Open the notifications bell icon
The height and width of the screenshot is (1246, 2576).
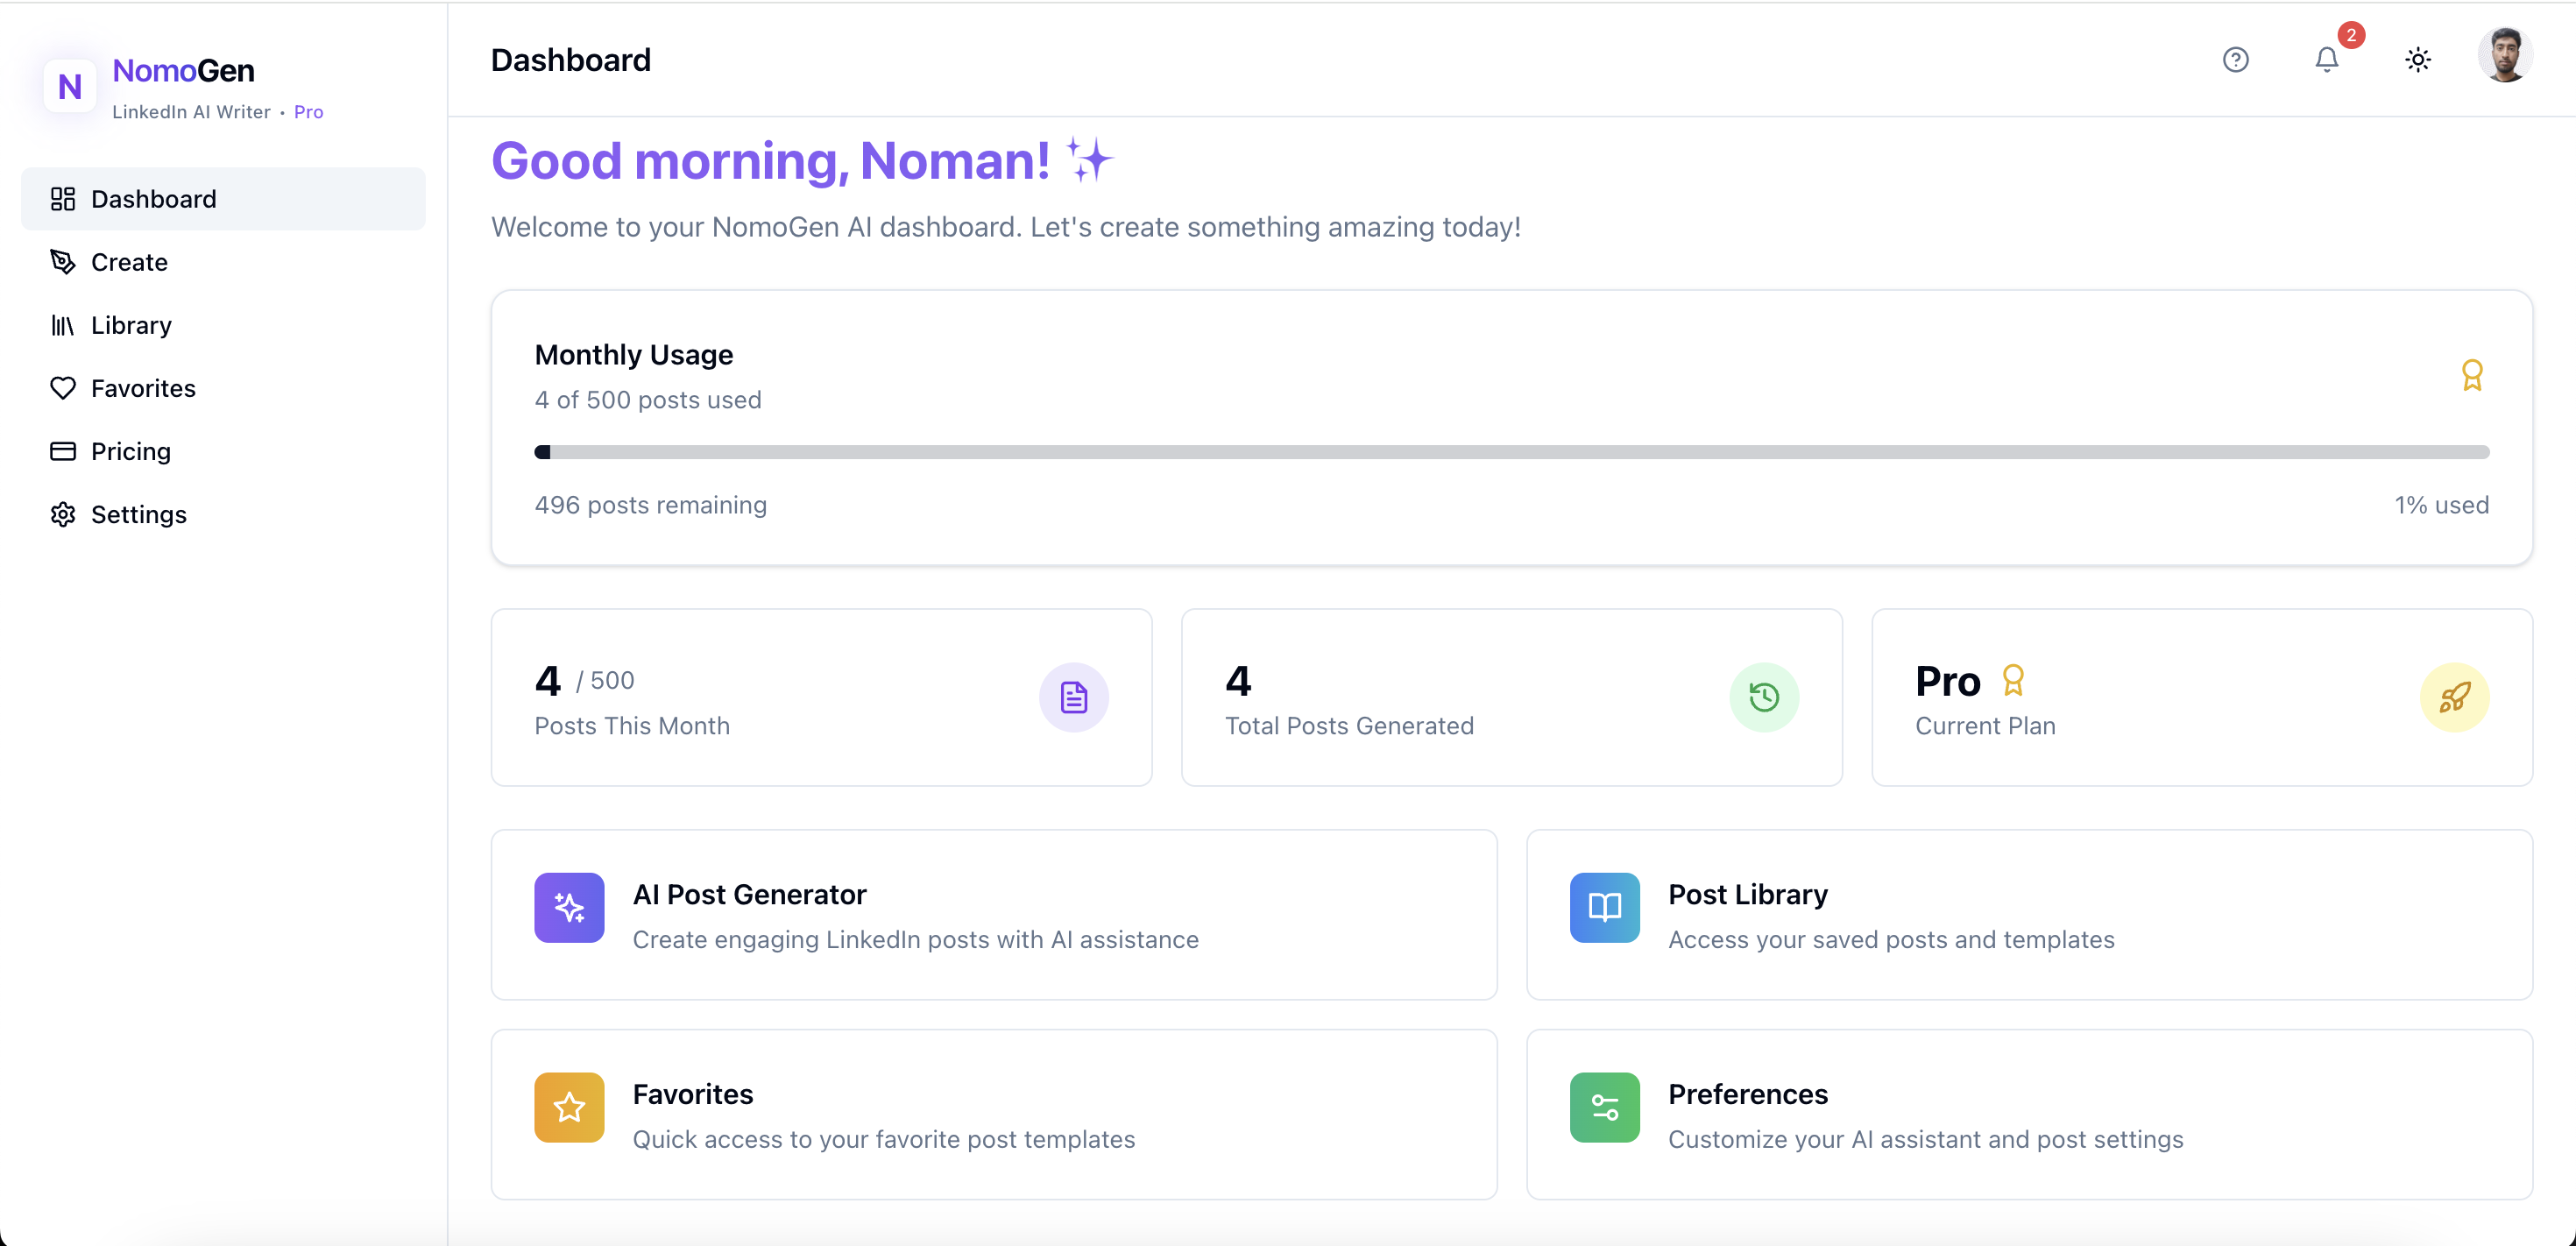2326,60
